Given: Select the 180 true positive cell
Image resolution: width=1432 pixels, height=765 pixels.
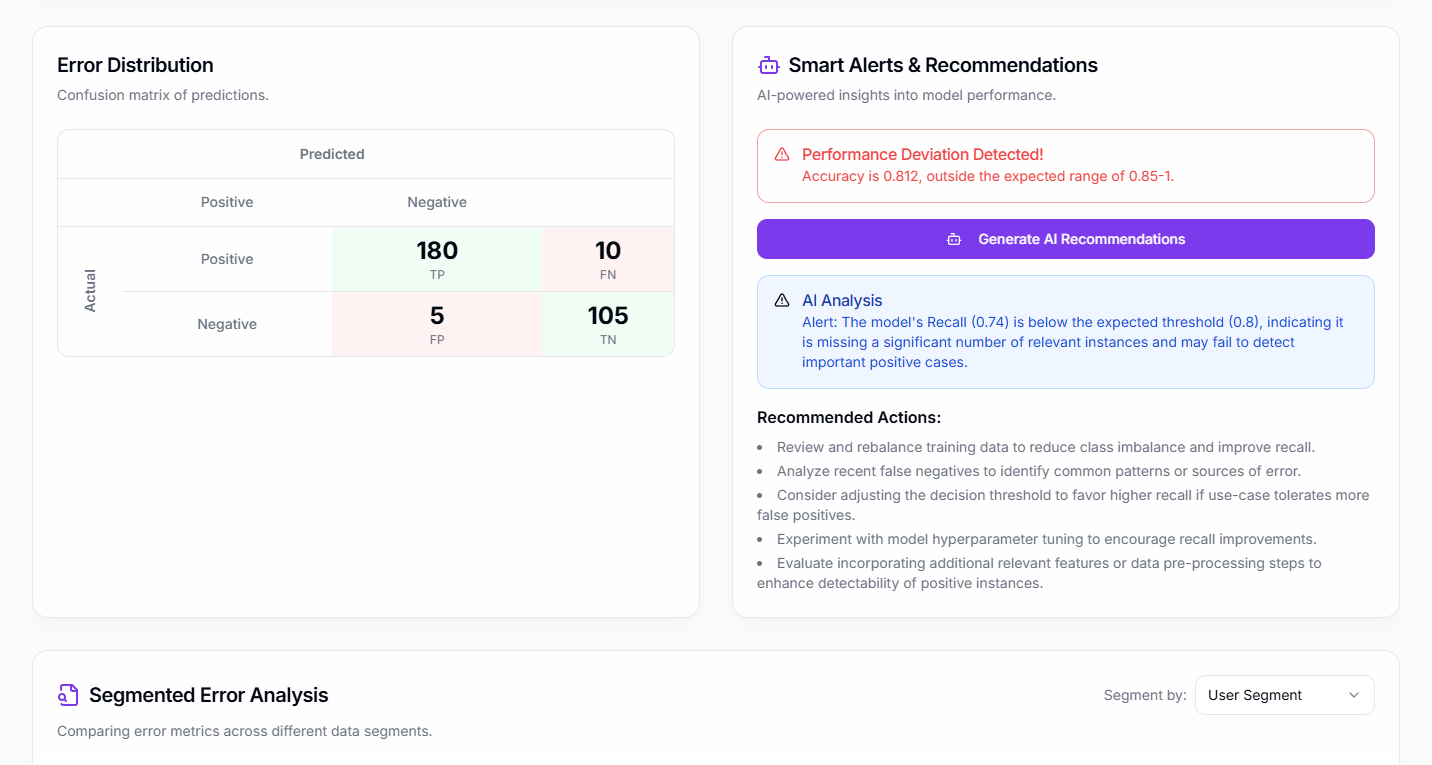Looking at the screenshot, I should (437, 259).
